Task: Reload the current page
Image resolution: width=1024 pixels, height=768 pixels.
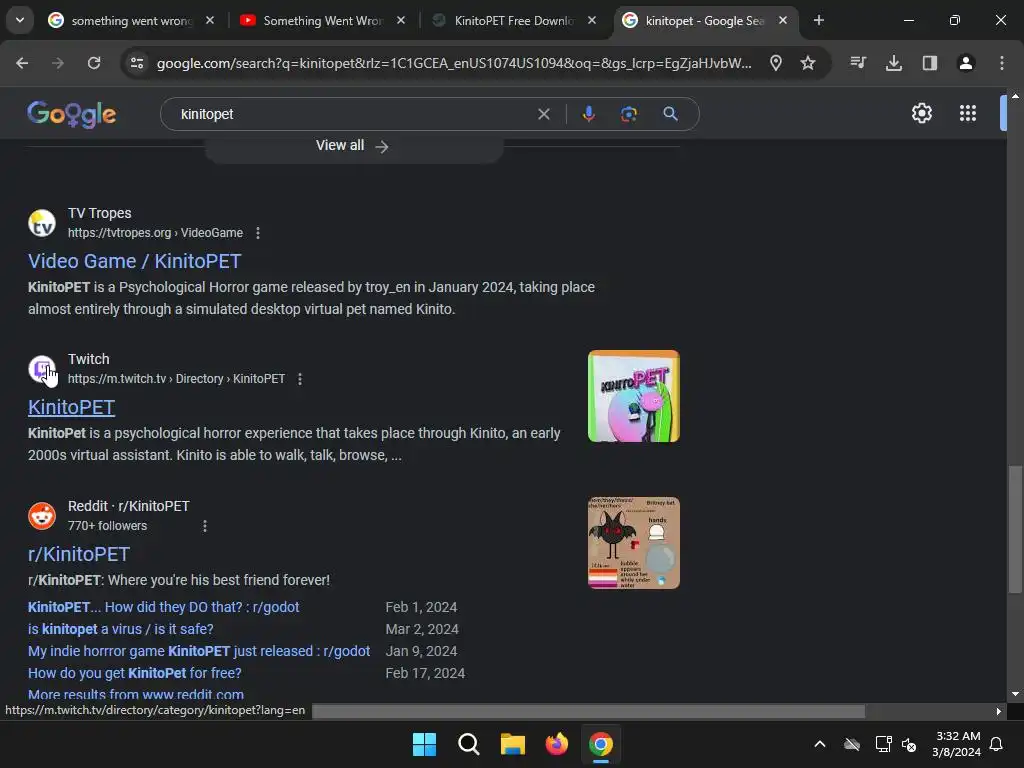Action: point(94,63)
